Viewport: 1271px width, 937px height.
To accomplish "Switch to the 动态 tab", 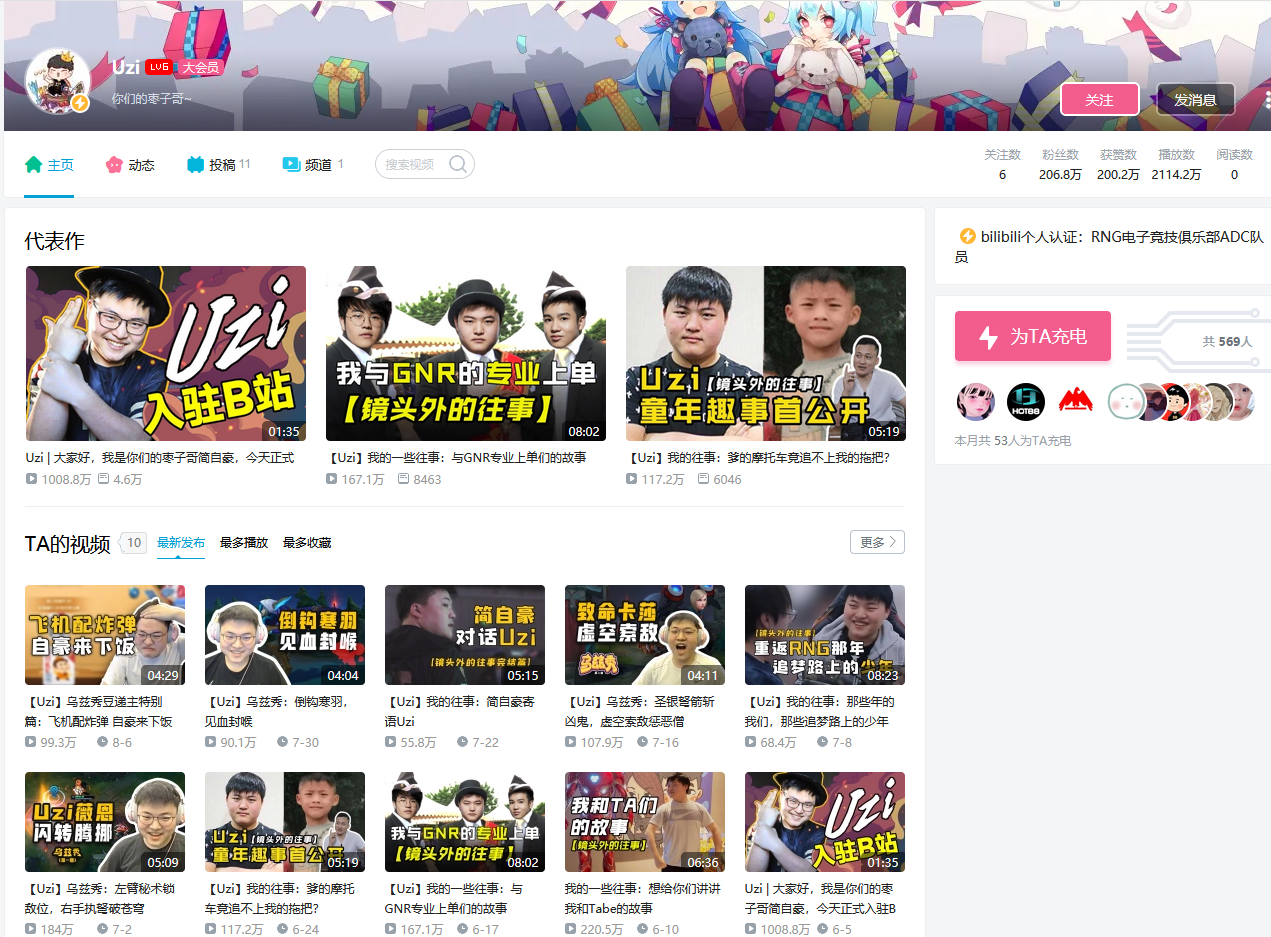I will [130, 165].
